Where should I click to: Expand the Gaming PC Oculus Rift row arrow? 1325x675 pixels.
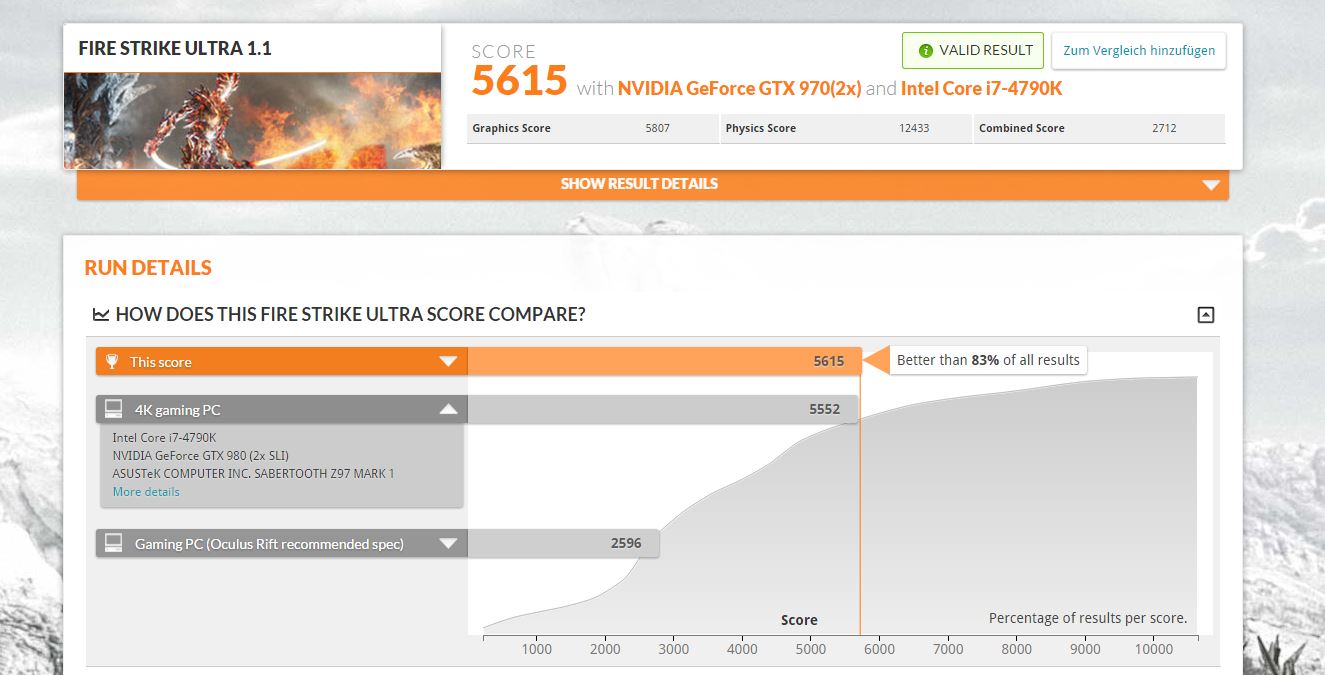point(448,543)
